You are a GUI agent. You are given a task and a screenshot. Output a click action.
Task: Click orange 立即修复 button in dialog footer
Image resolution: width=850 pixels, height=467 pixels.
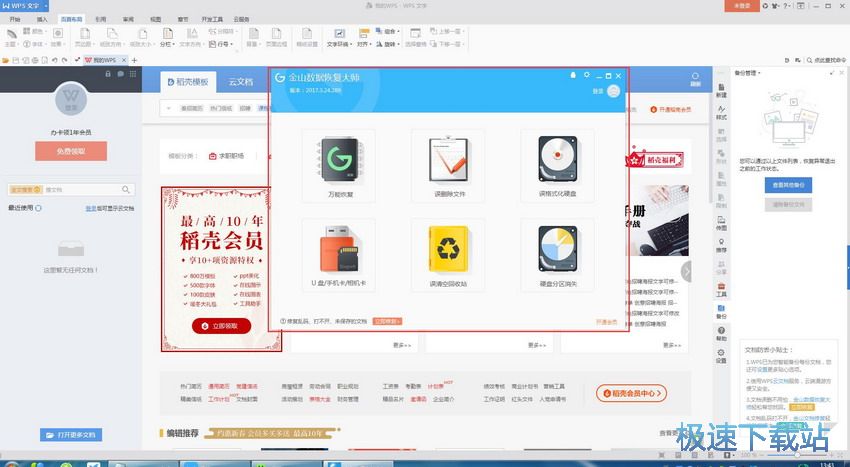387,321
